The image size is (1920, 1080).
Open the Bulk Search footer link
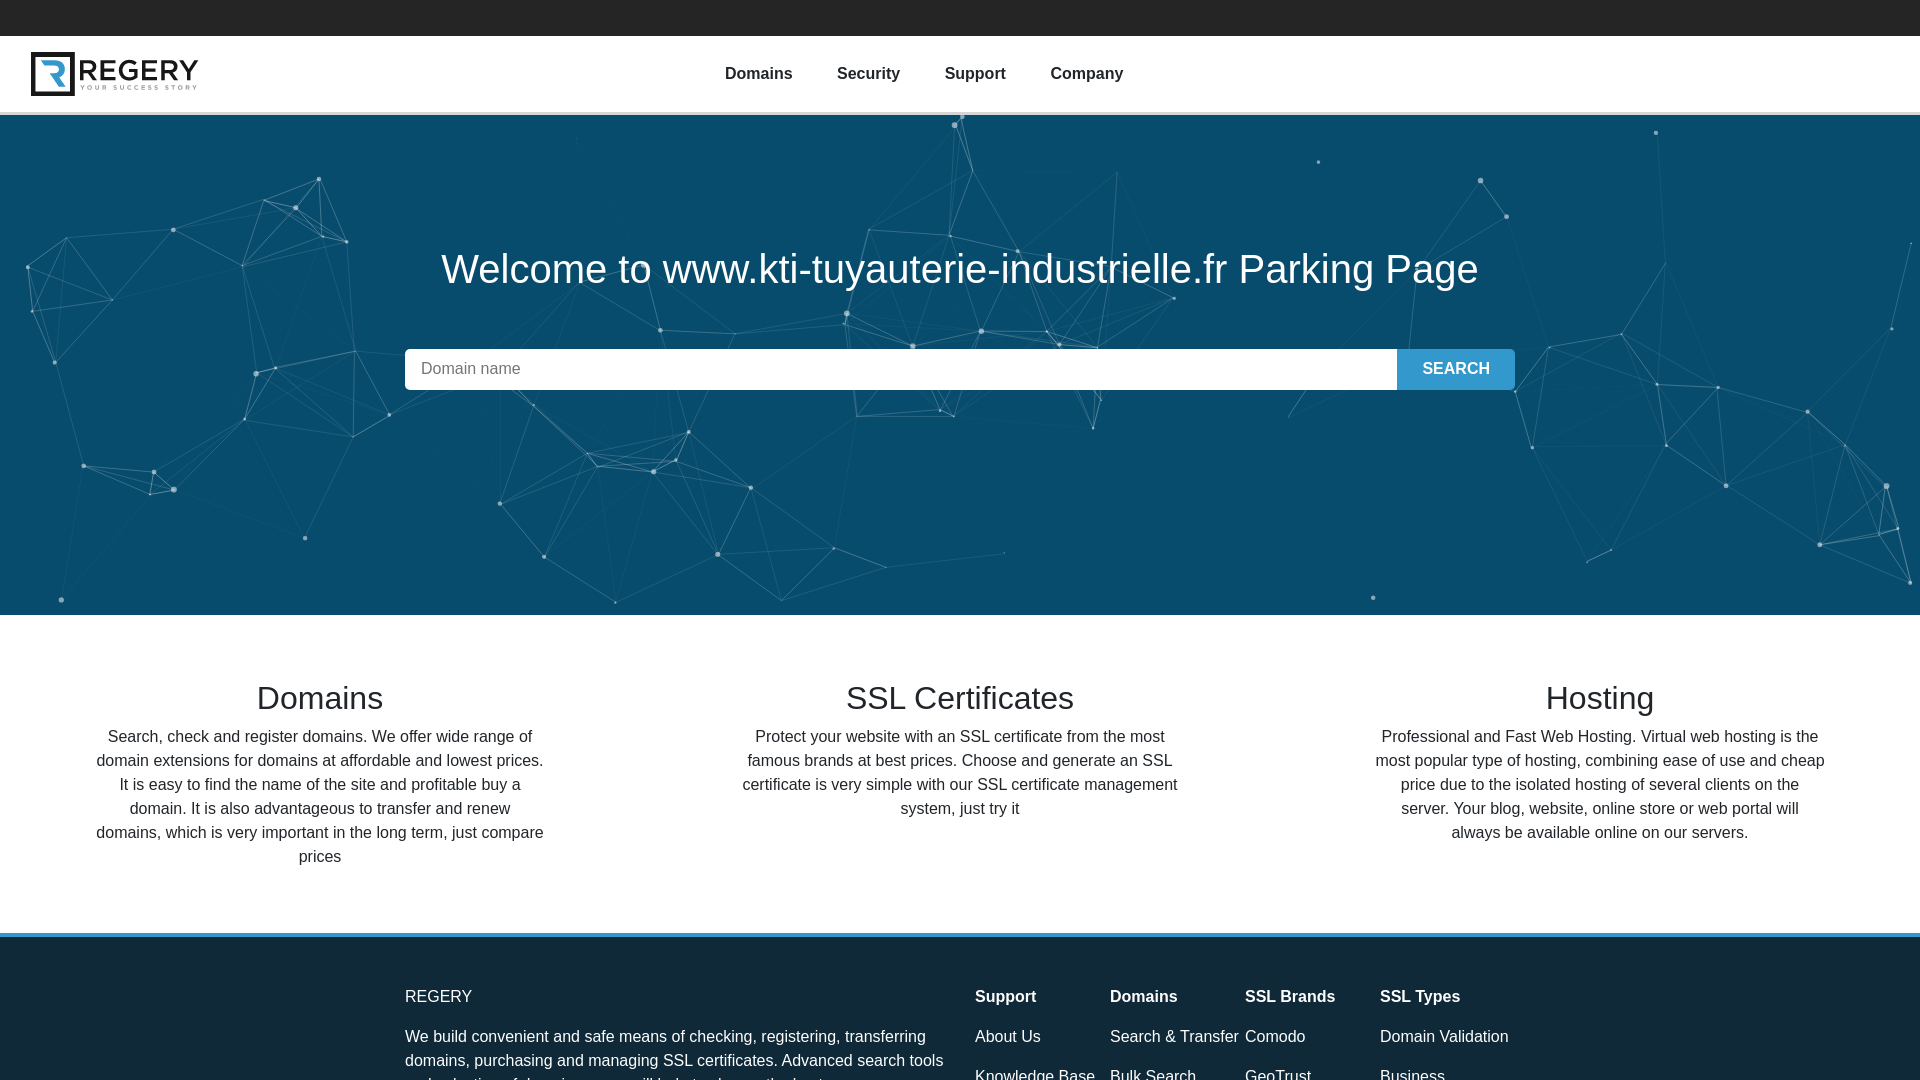pyautogui.click(x=1152, y=1074)
